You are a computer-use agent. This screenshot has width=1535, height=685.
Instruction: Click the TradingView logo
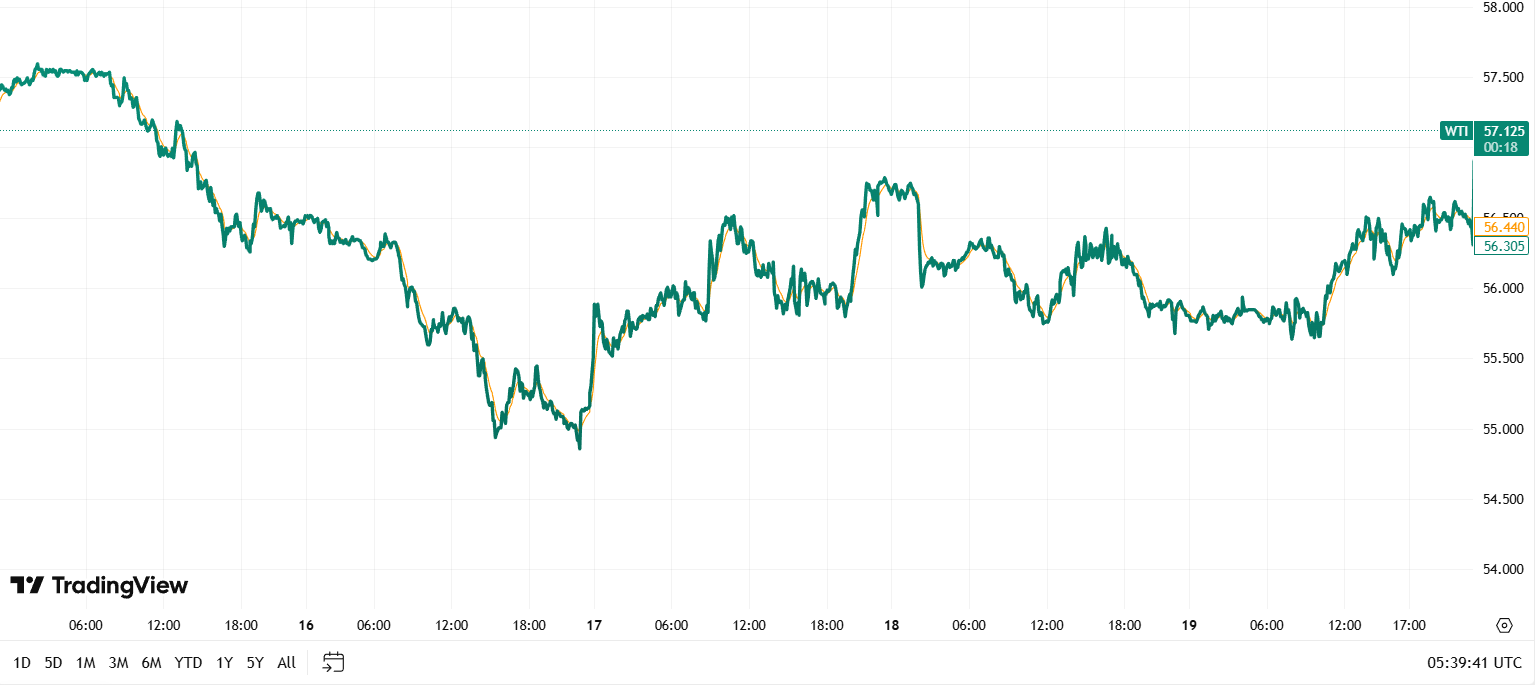click(99, 586)
